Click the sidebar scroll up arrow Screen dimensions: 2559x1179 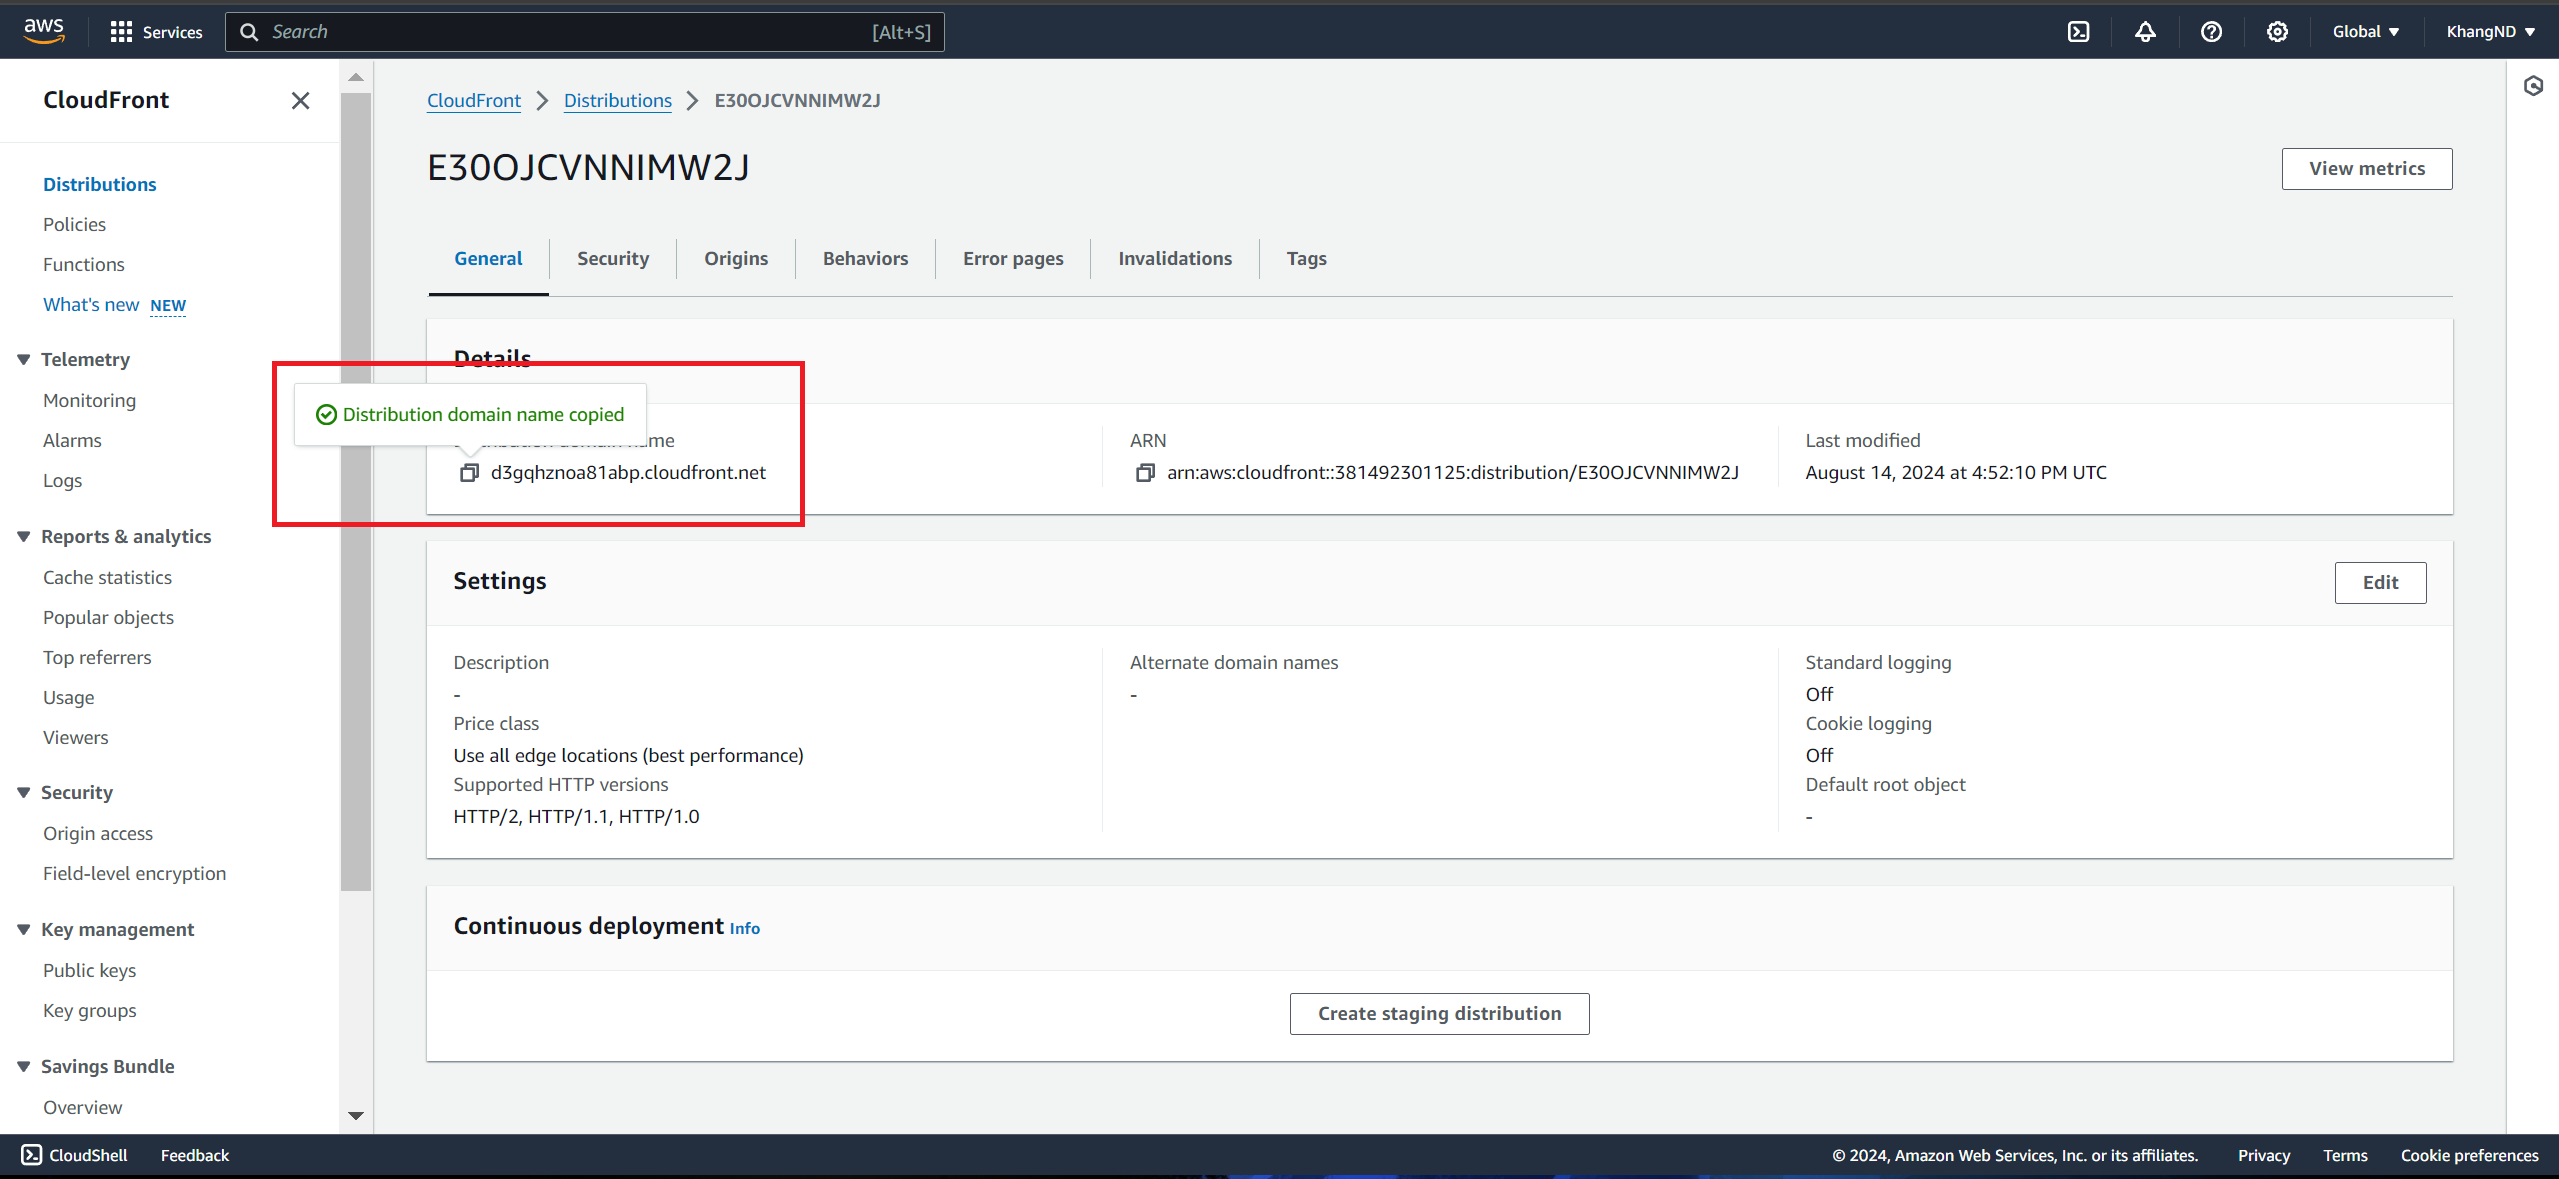(x=356, y=77)
